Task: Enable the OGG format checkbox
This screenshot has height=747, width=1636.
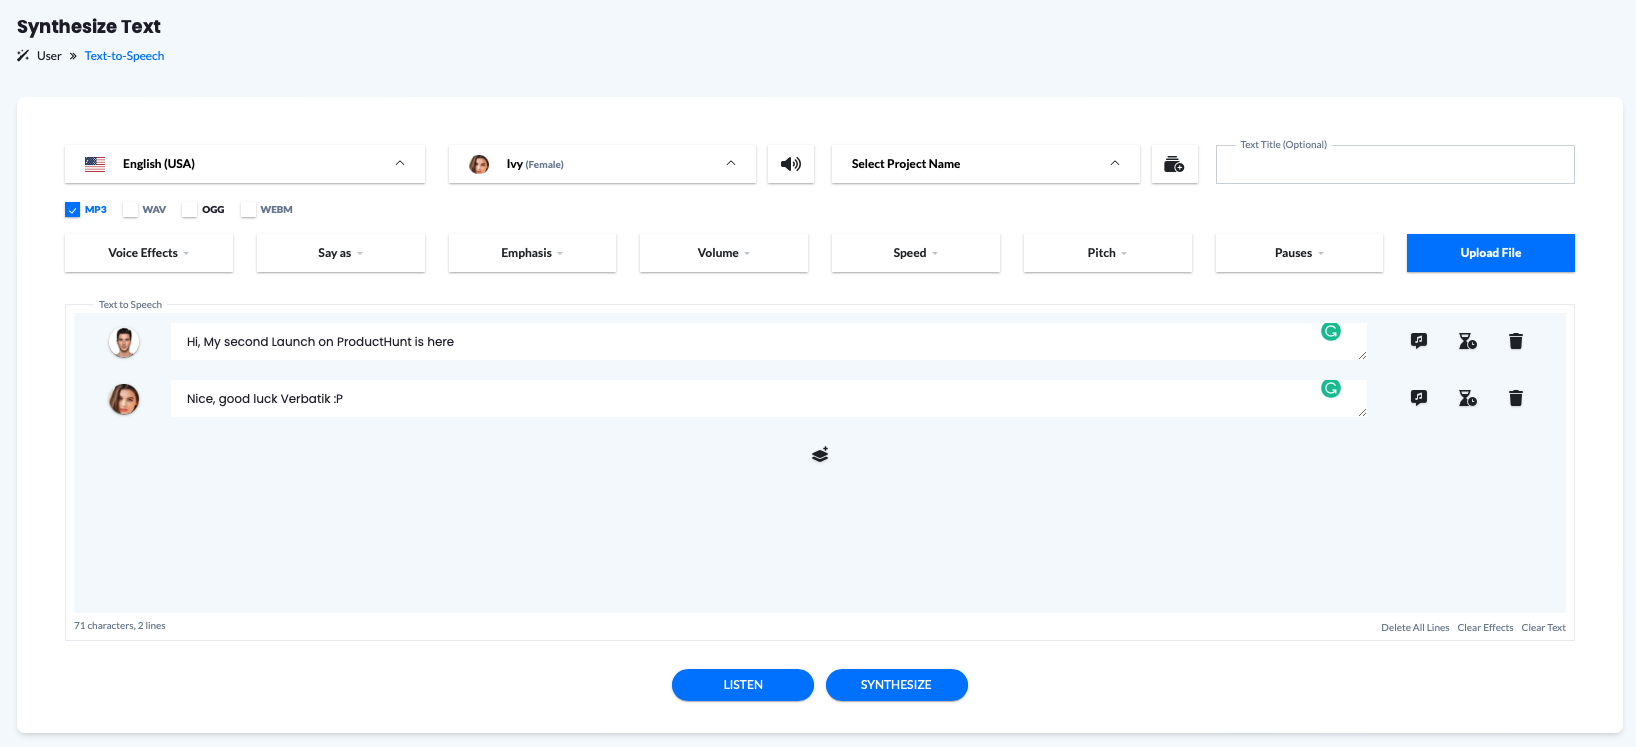Action: (189, 210)
